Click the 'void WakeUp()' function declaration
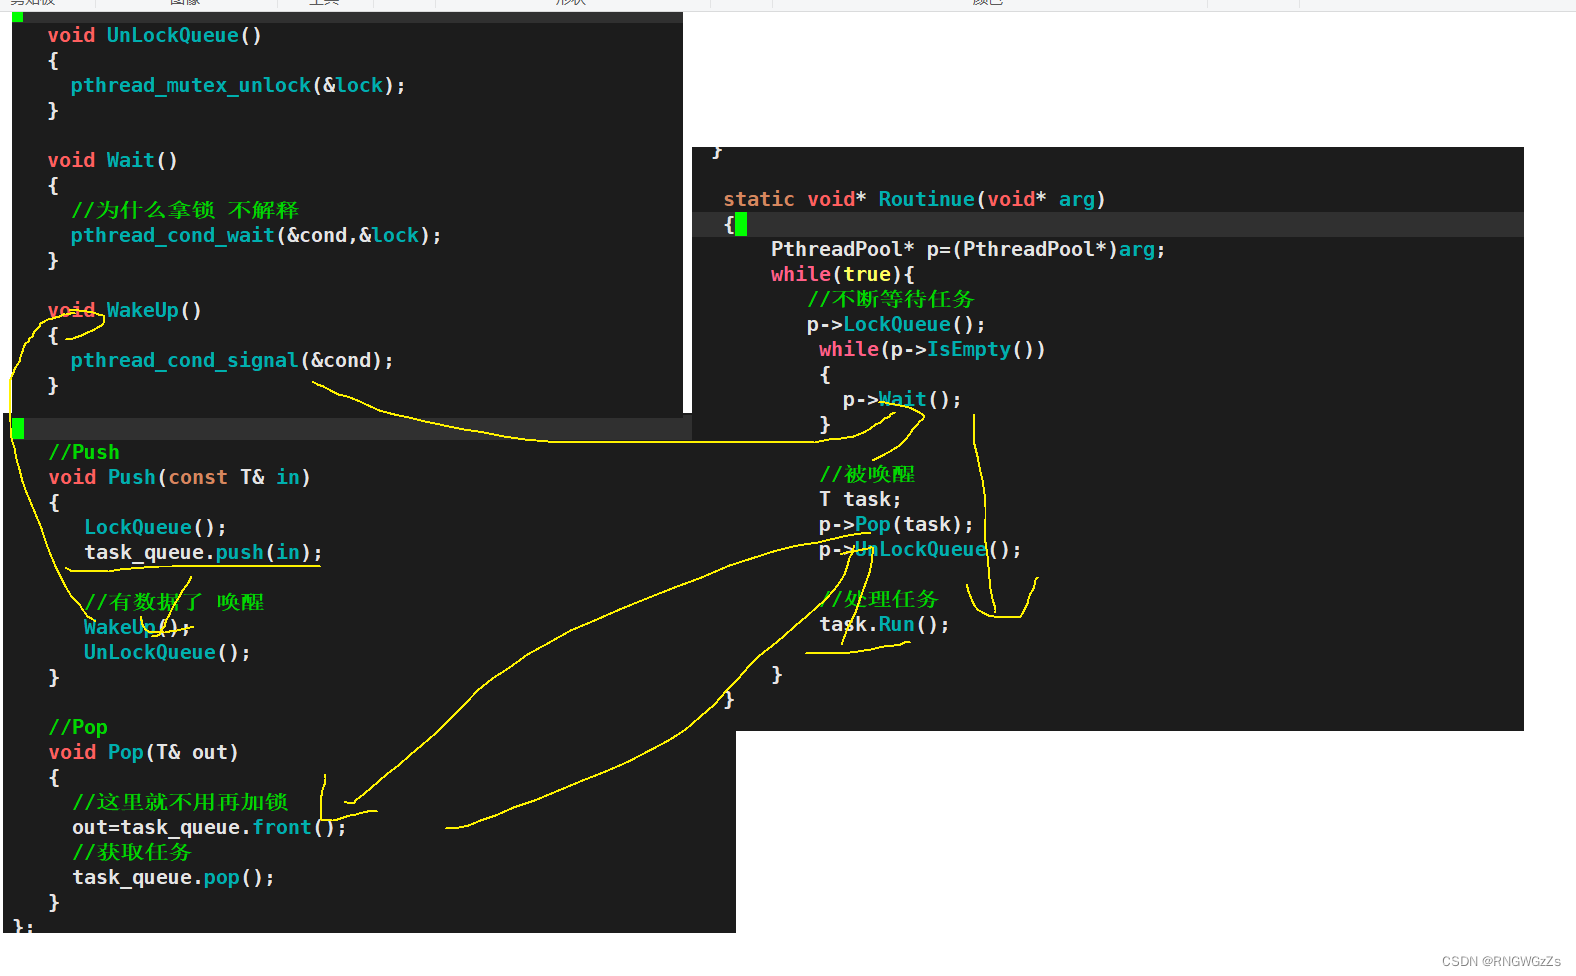This screenshot has width=1576, height=976. [x=125, y=310]
